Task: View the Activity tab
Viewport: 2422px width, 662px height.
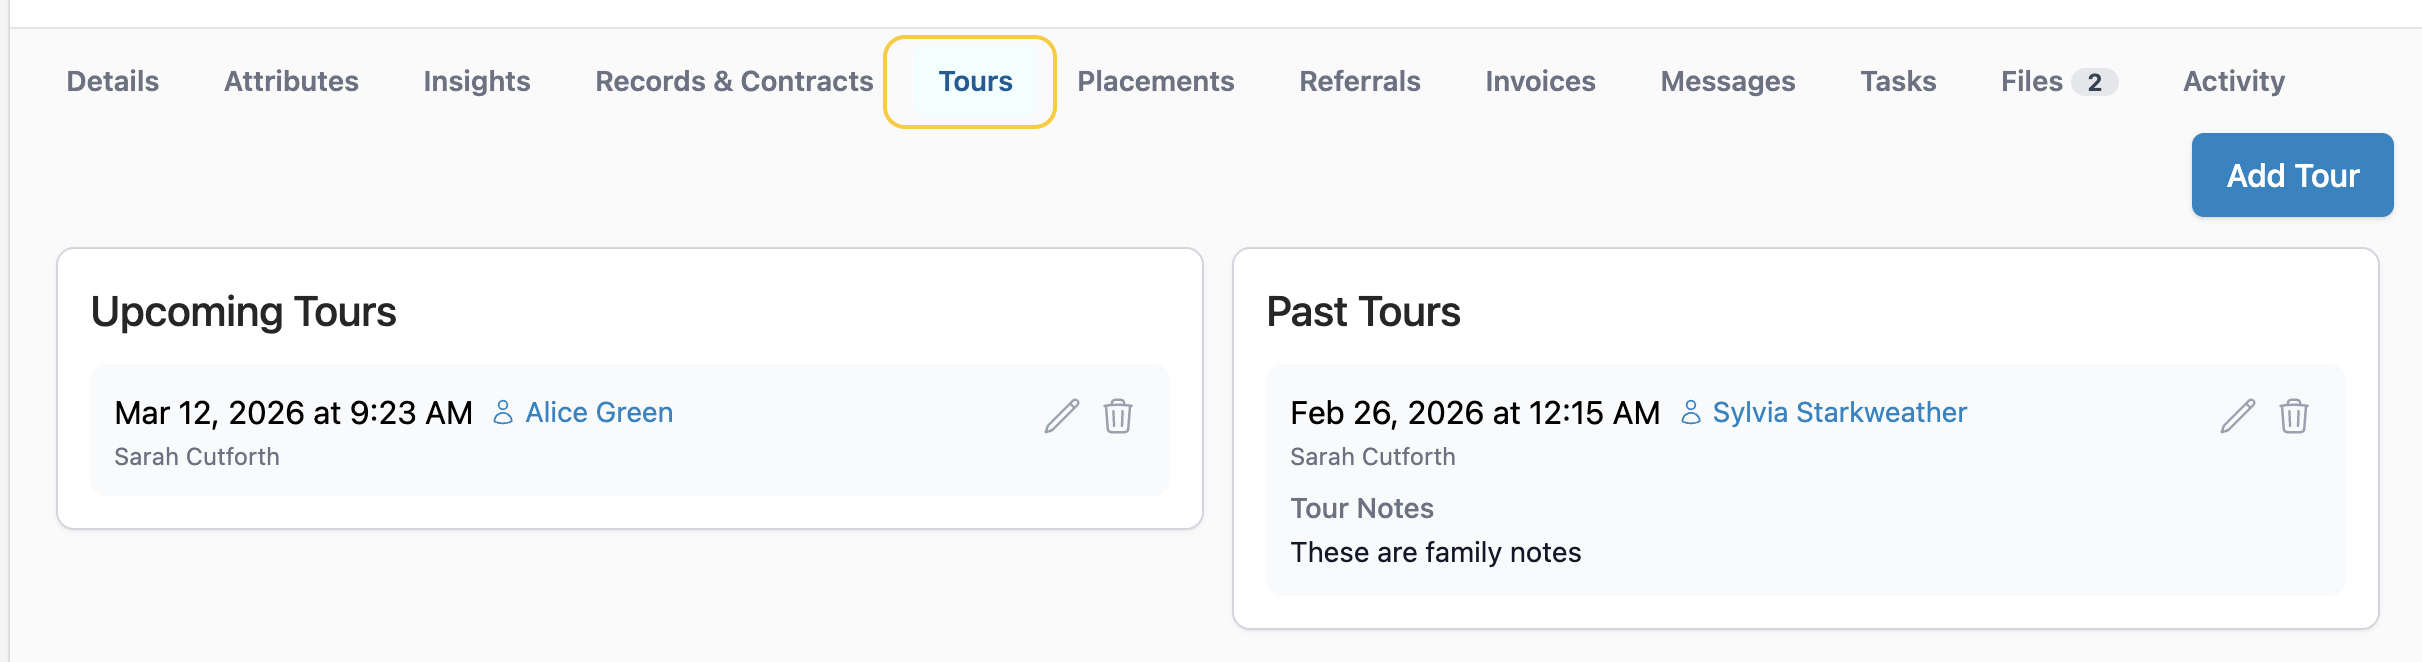Action: (2233, 82)
